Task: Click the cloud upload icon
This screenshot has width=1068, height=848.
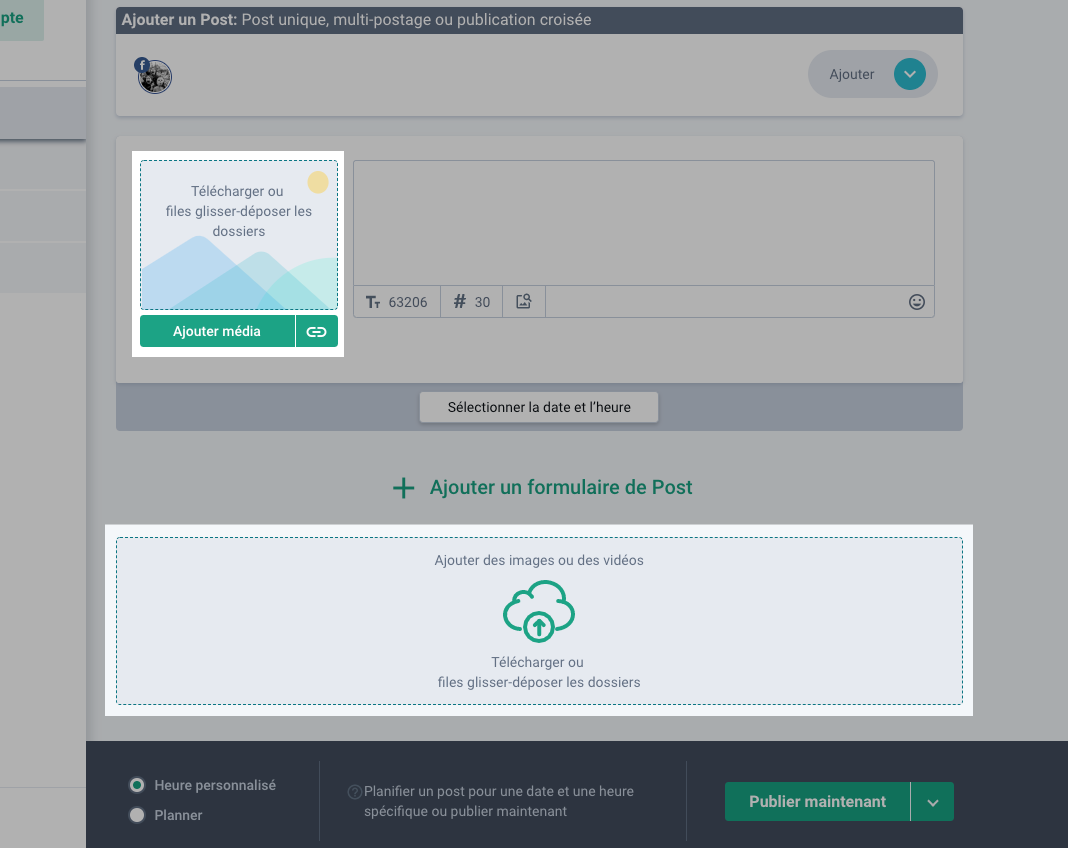Action: (539, 611)
